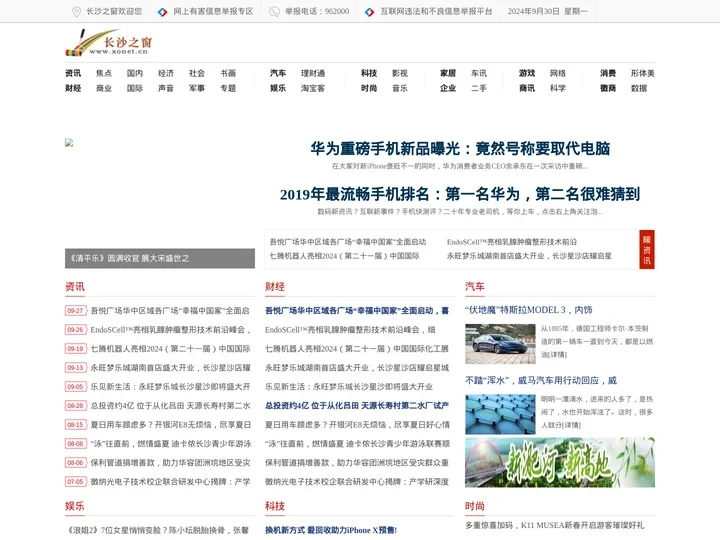Open the 微商 navigation item

pos(608,88)
